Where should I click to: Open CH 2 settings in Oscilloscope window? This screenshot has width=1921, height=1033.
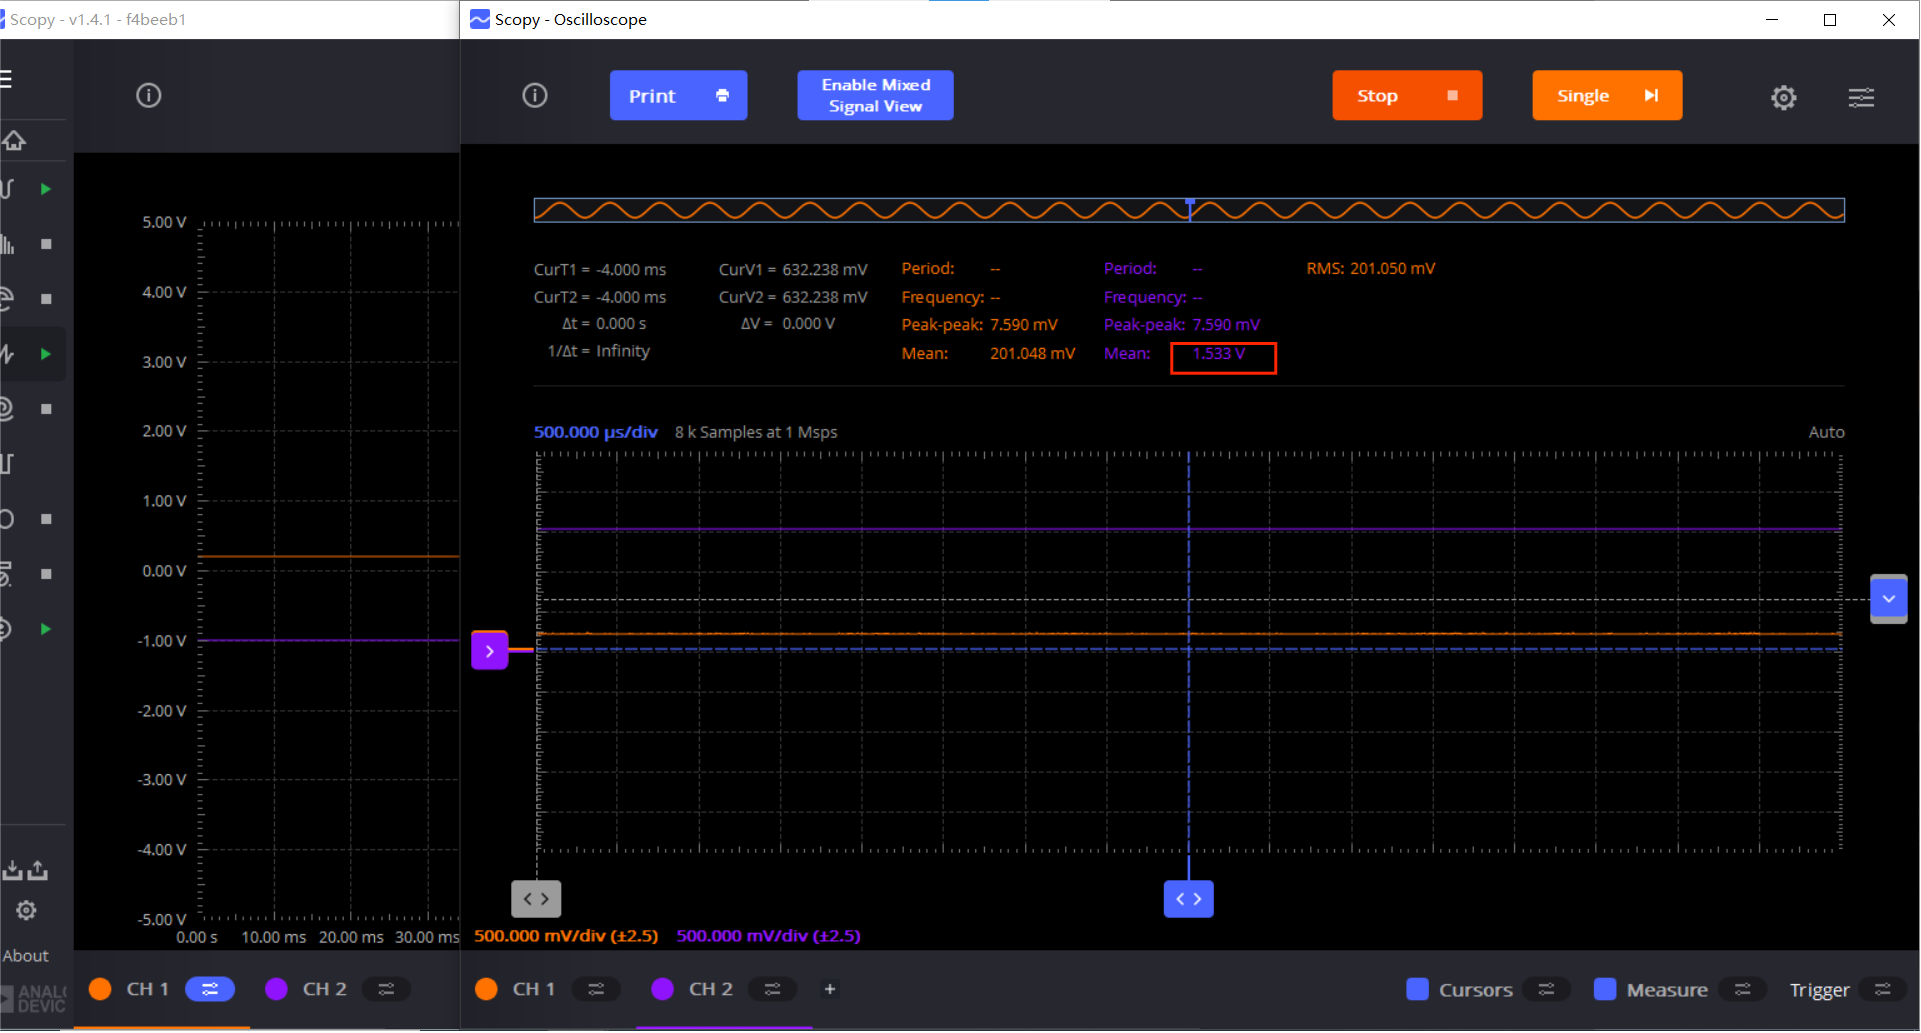tap(772, 989)
